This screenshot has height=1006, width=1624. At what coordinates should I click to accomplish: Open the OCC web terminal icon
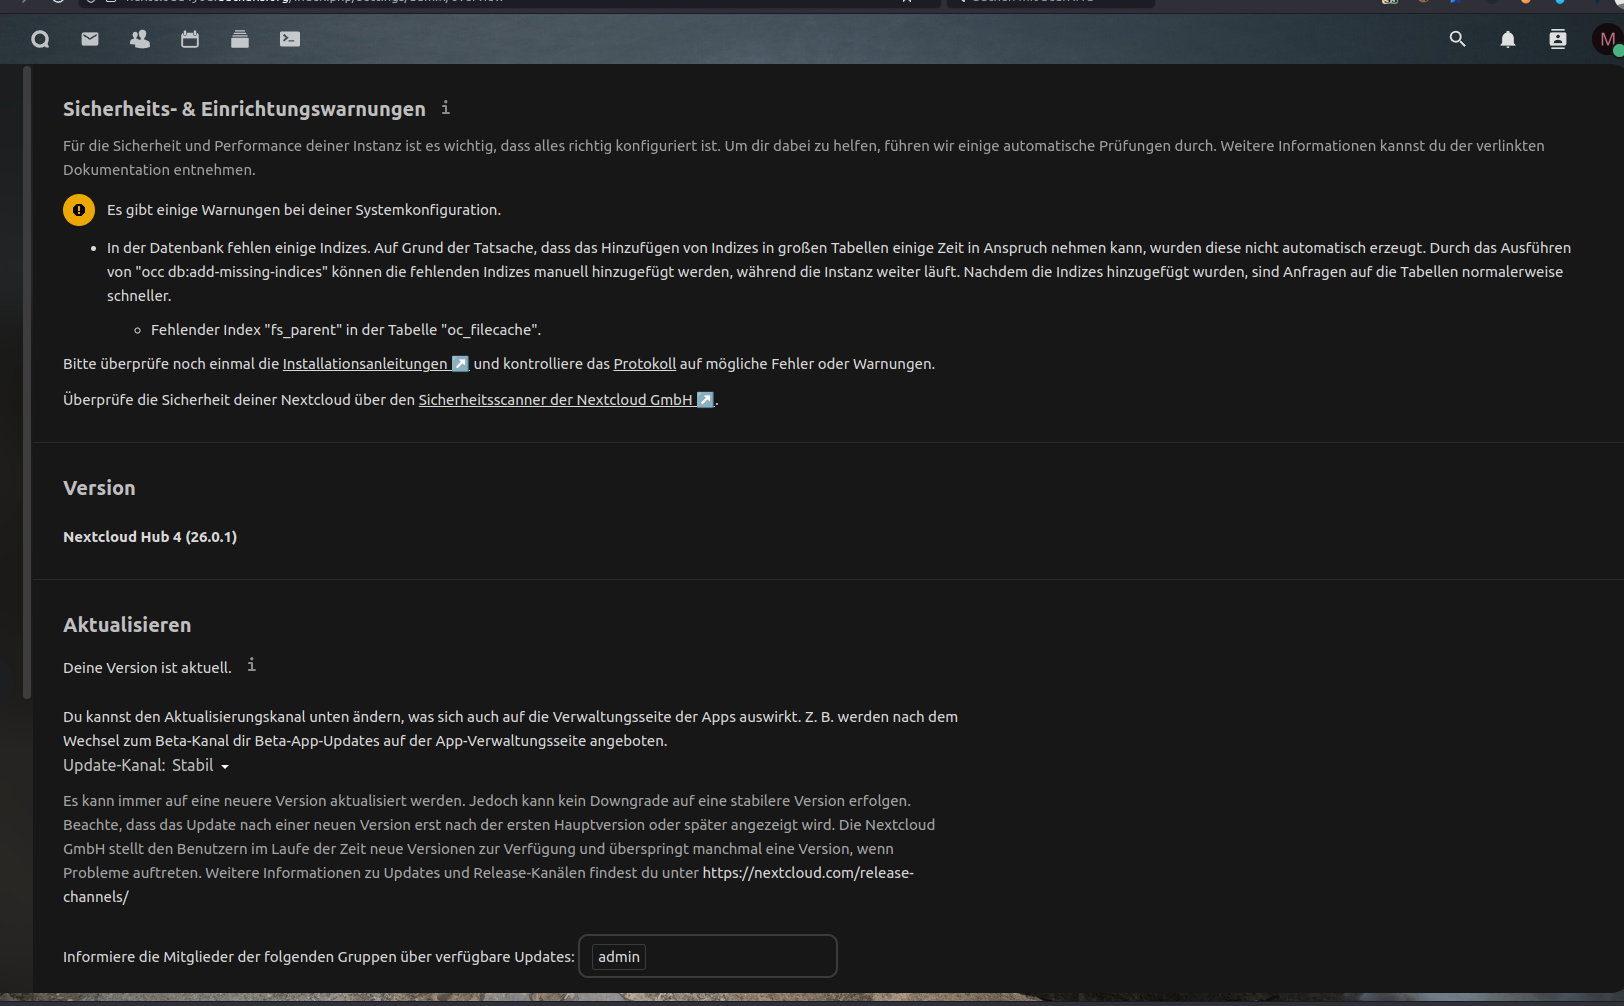point(290,39)
